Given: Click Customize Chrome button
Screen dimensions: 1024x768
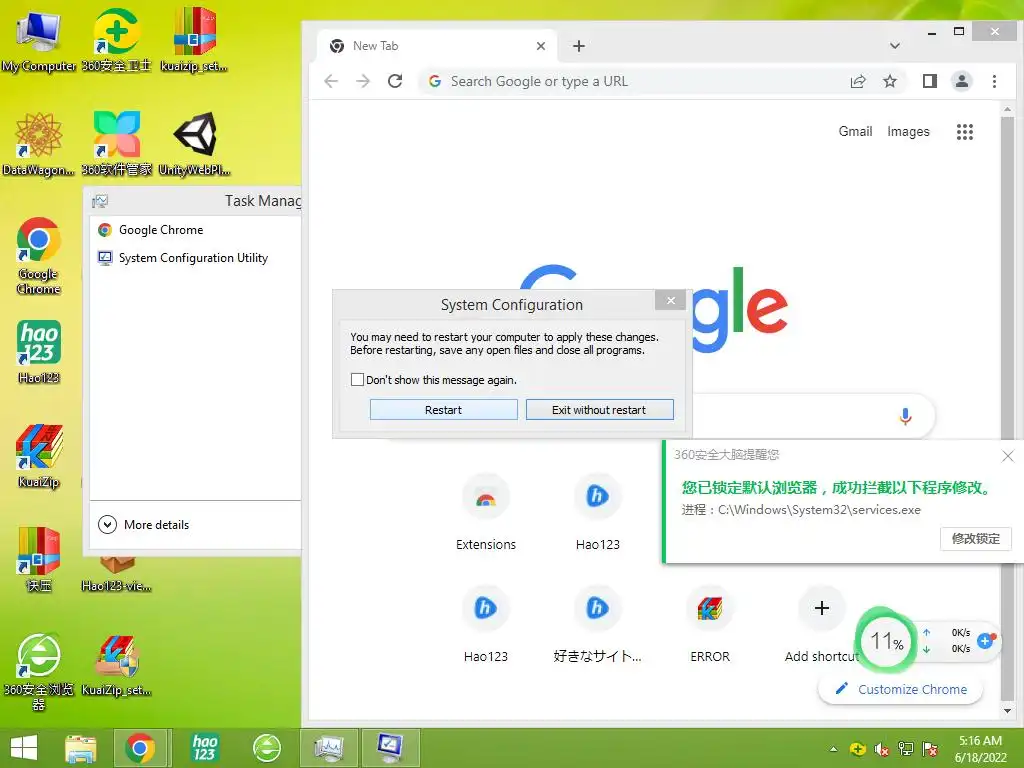Looking at the screenshot, I should pos(901,690).
